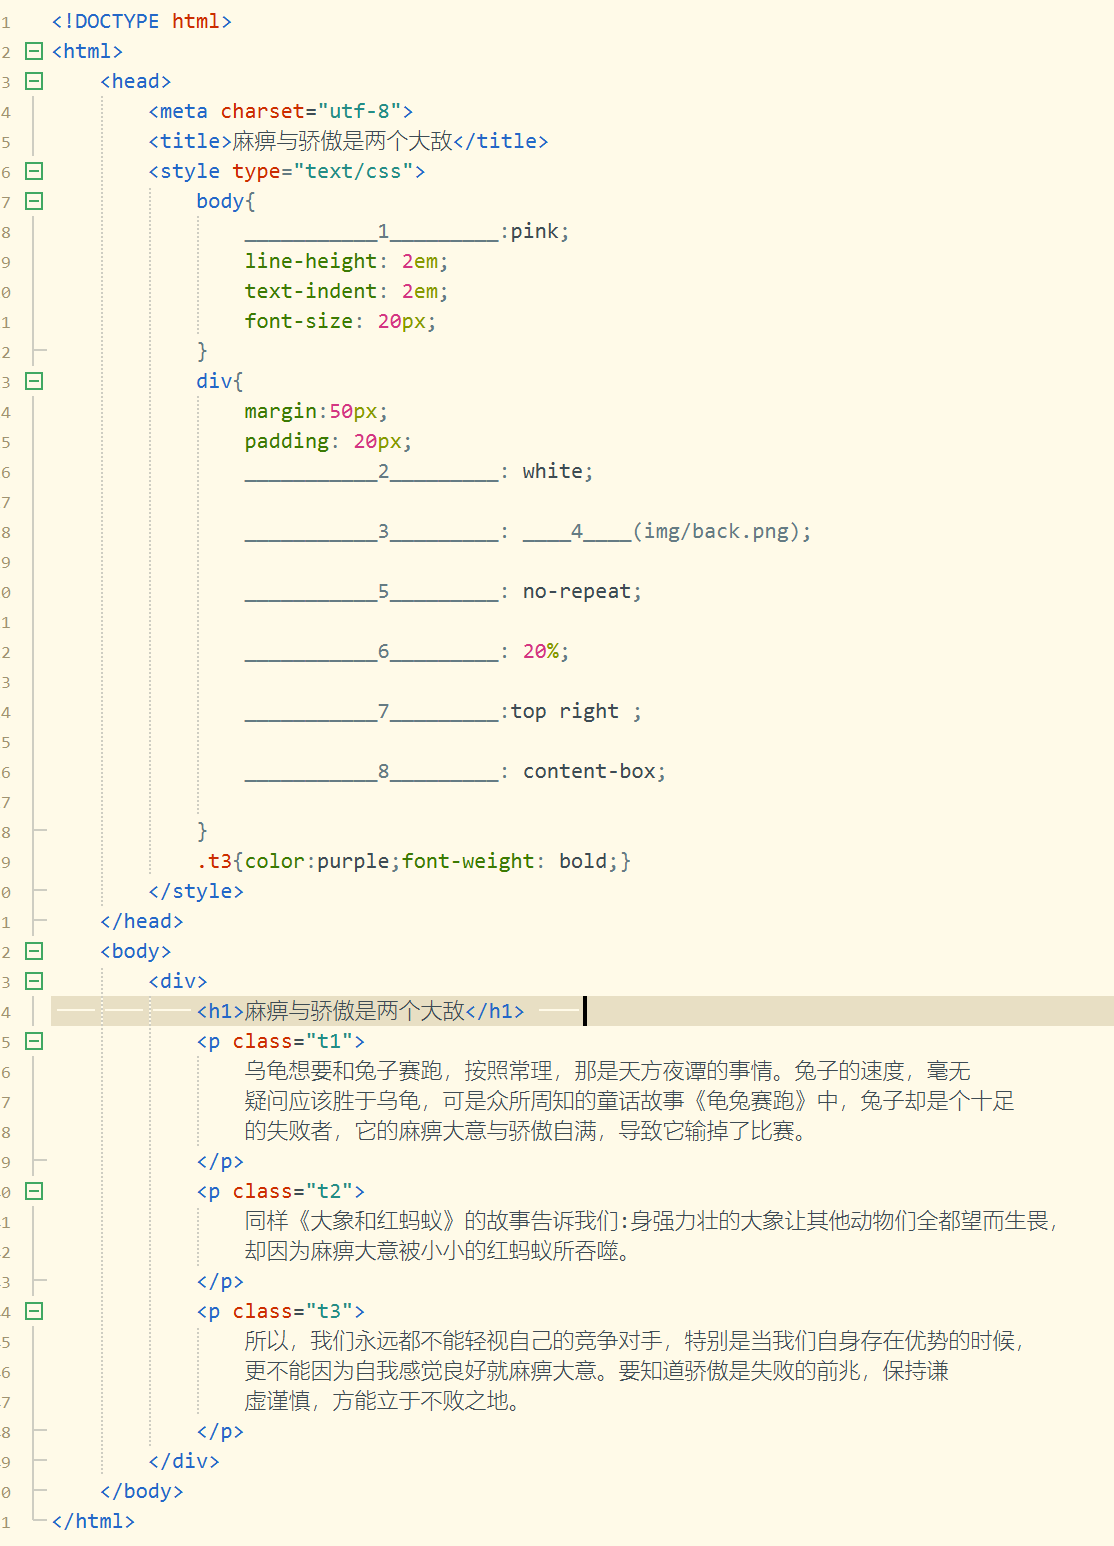
Task: Collapse the <html> tag fold marker
Action: pyautogui.click(x=34, y=51)
